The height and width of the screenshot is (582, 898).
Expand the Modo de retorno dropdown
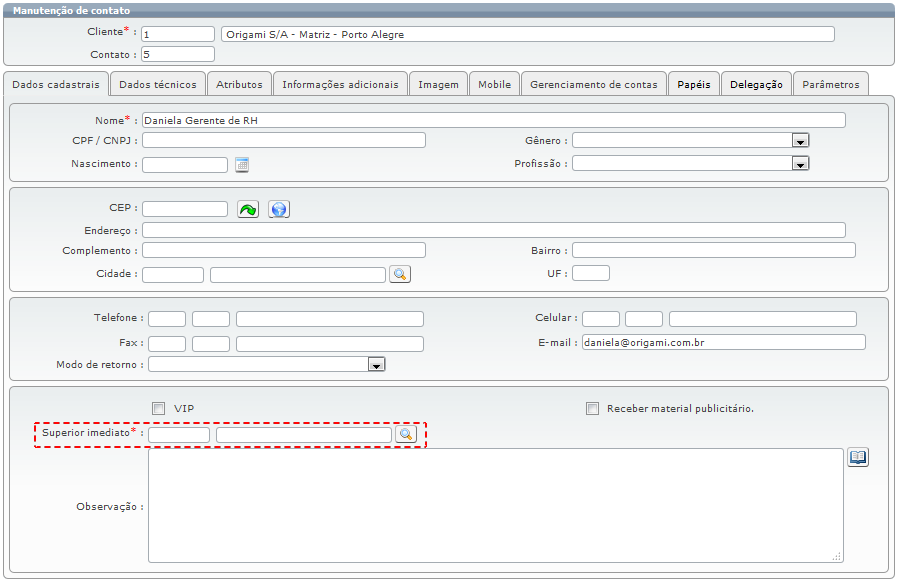point(376,366)
